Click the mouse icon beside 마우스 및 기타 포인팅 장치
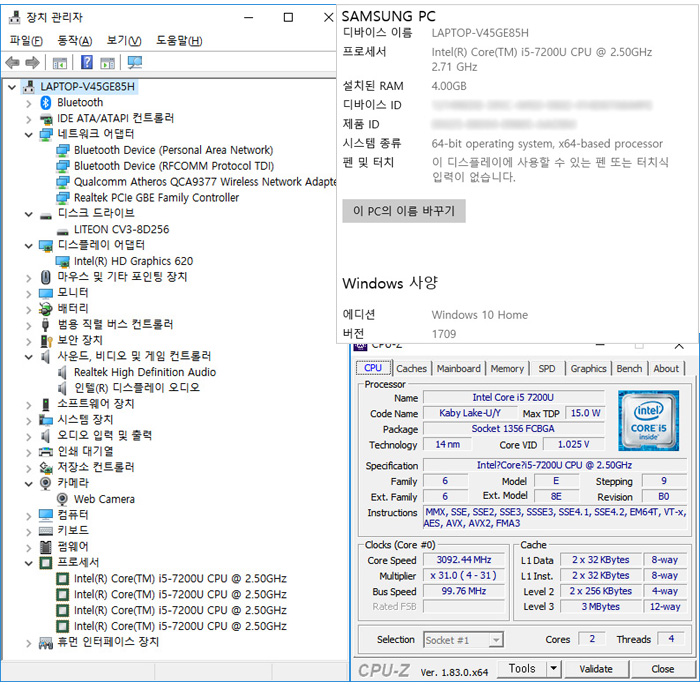 46,277
